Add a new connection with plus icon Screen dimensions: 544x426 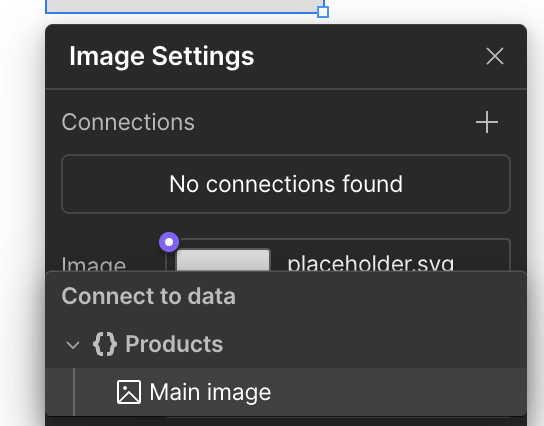(487, 122)
